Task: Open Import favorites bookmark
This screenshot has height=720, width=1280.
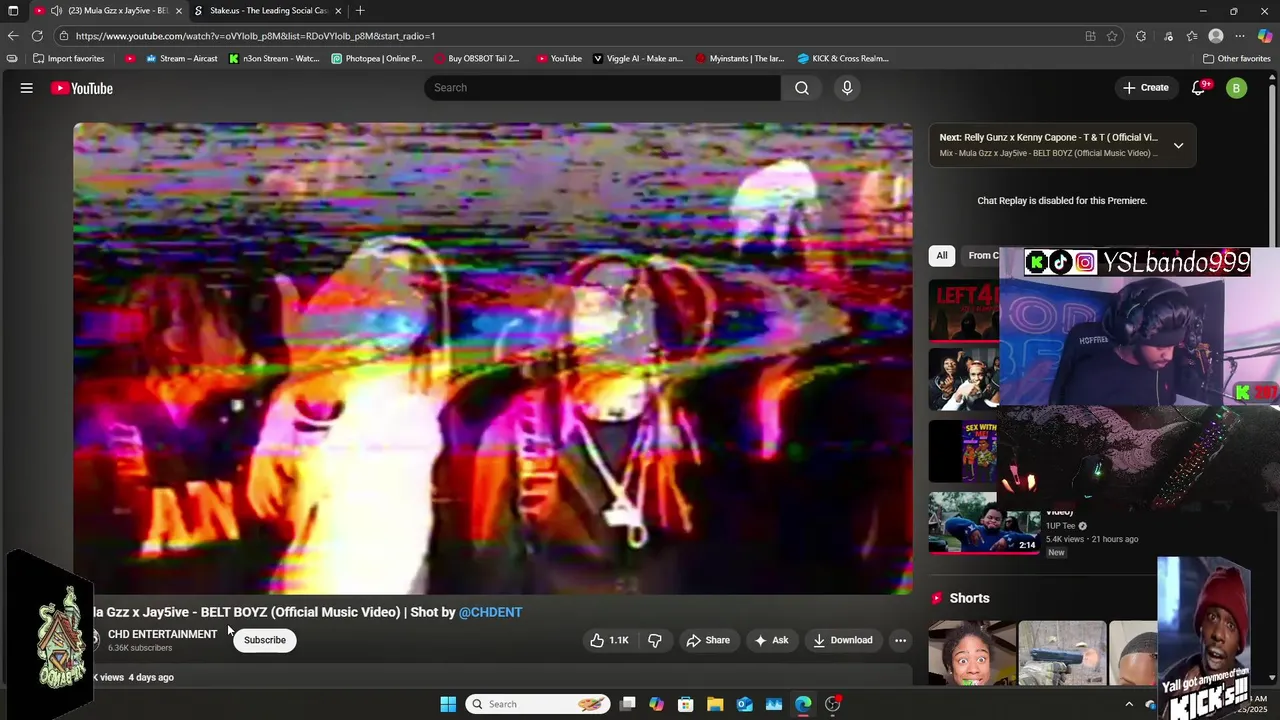Action: pyautogui.click(x=68, y=58)
